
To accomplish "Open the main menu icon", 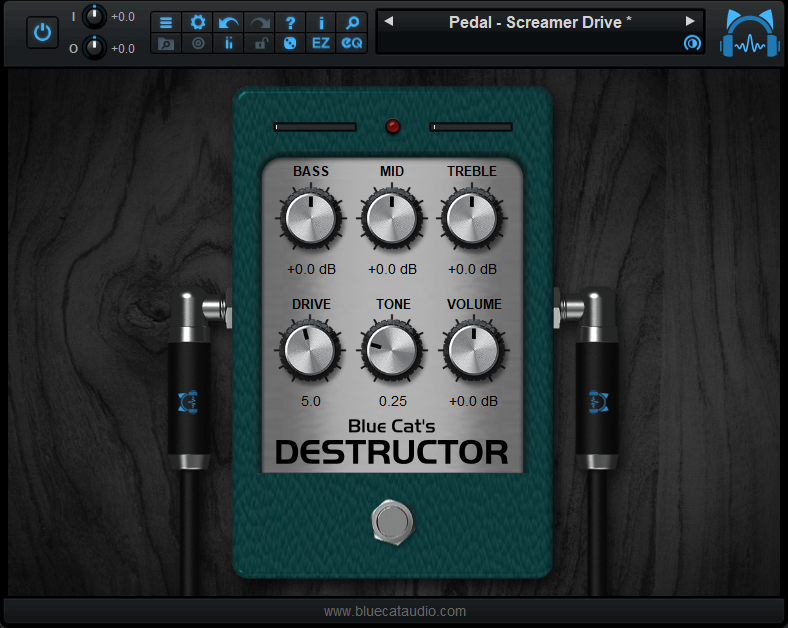I will point(166,23).
